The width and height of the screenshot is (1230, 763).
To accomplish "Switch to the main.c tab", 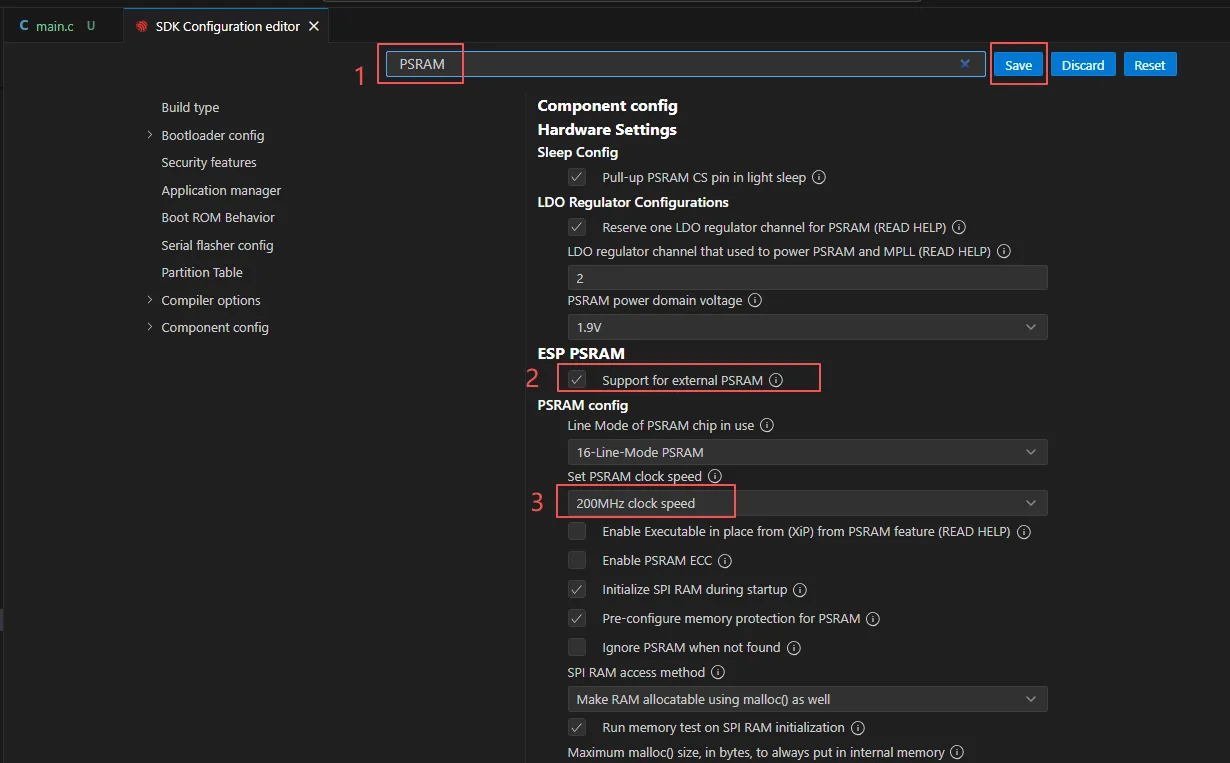I will [55, 26].
